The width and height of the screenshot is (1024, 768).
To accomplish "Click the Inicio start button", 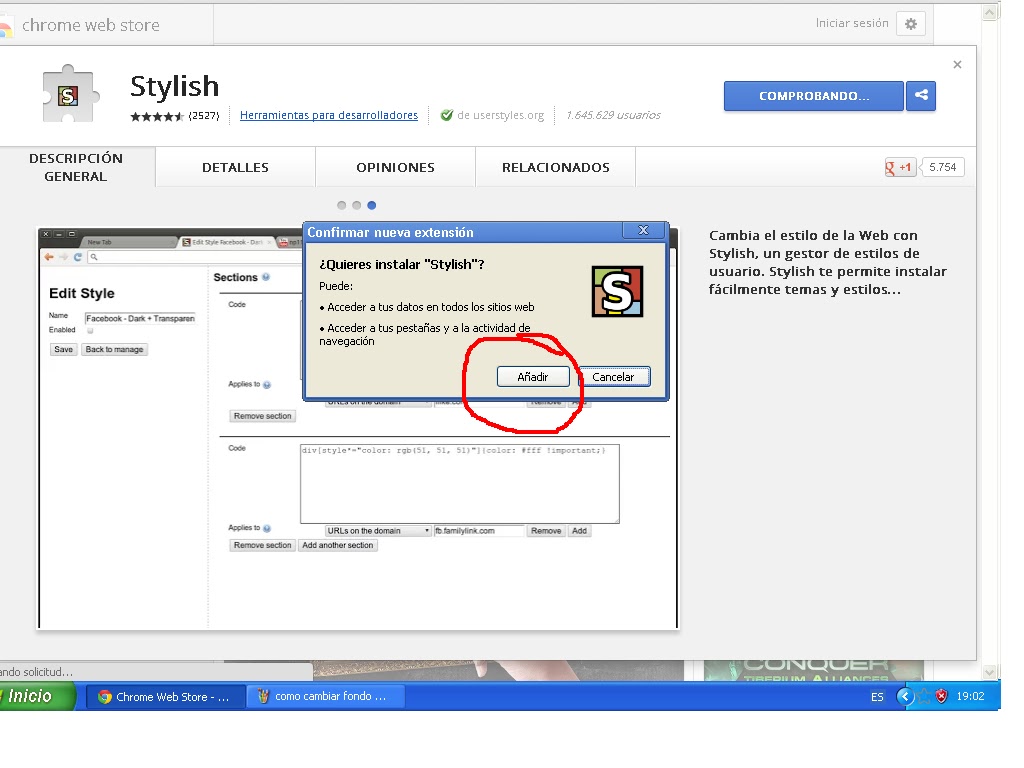I will 37,696.
